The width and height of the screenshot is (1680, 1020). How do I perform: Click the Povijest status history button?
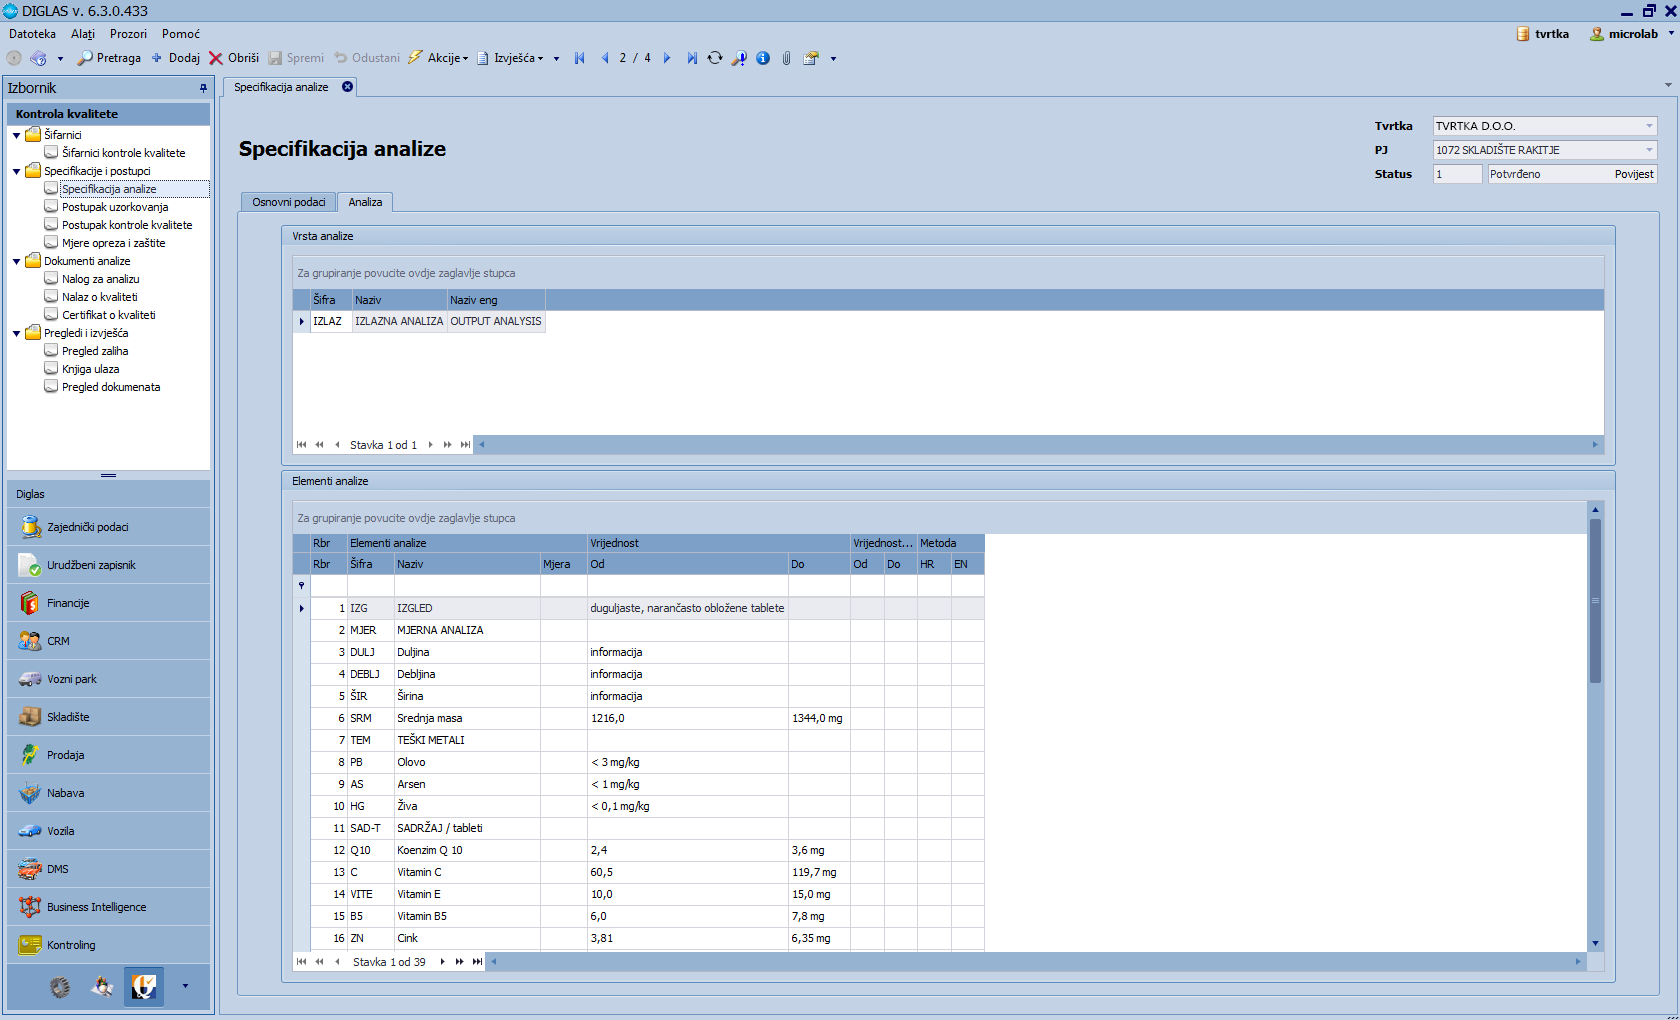pyautogui.click(x=1633, y=174)
